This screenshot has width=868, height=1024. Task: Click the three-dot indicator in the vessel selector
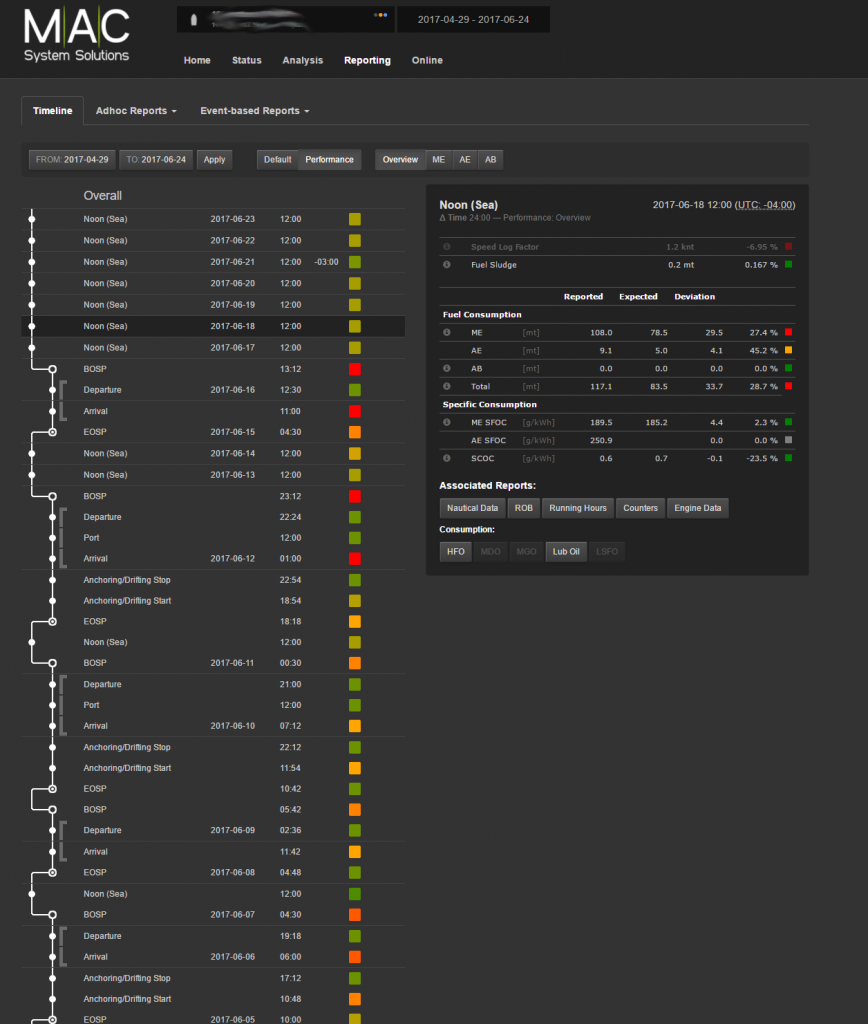click(381, 15)
